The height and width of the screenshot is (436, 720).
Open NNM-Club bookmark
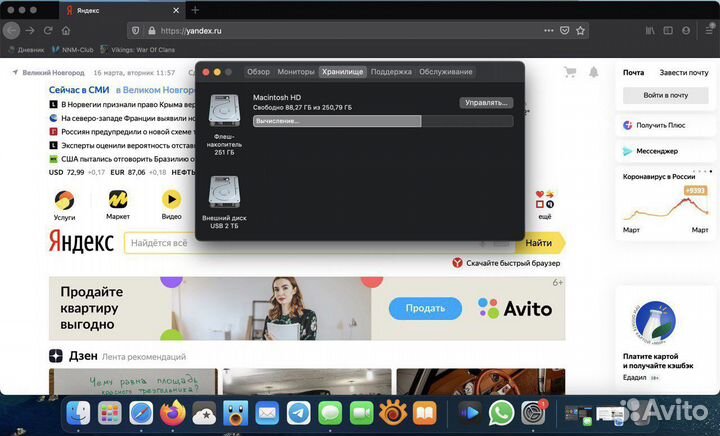(73, 50)
